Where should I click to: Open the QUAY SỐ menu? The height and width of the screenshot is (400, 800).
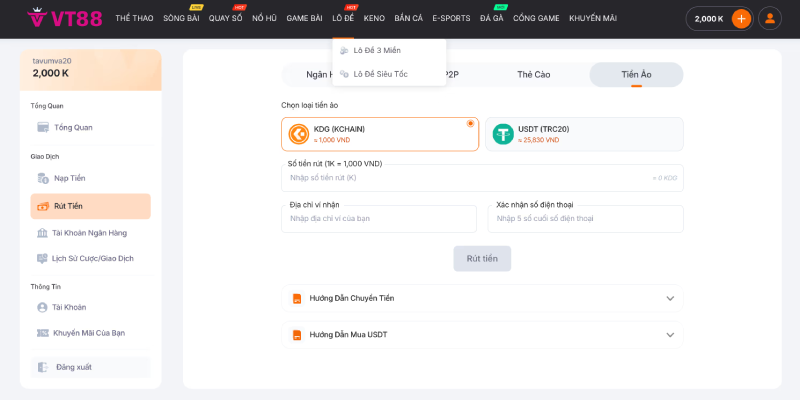226,18
